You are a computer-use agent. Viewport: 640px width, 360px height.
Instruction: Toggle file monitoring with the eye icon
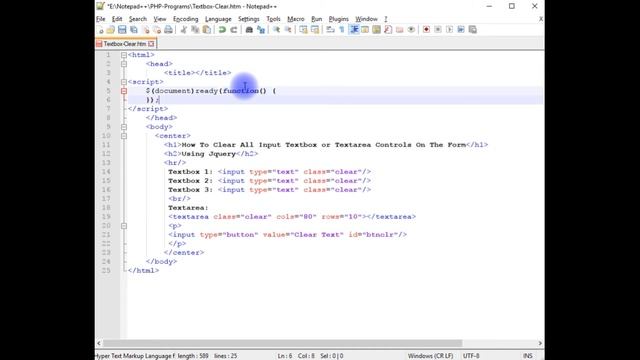[x=411, y=30]
